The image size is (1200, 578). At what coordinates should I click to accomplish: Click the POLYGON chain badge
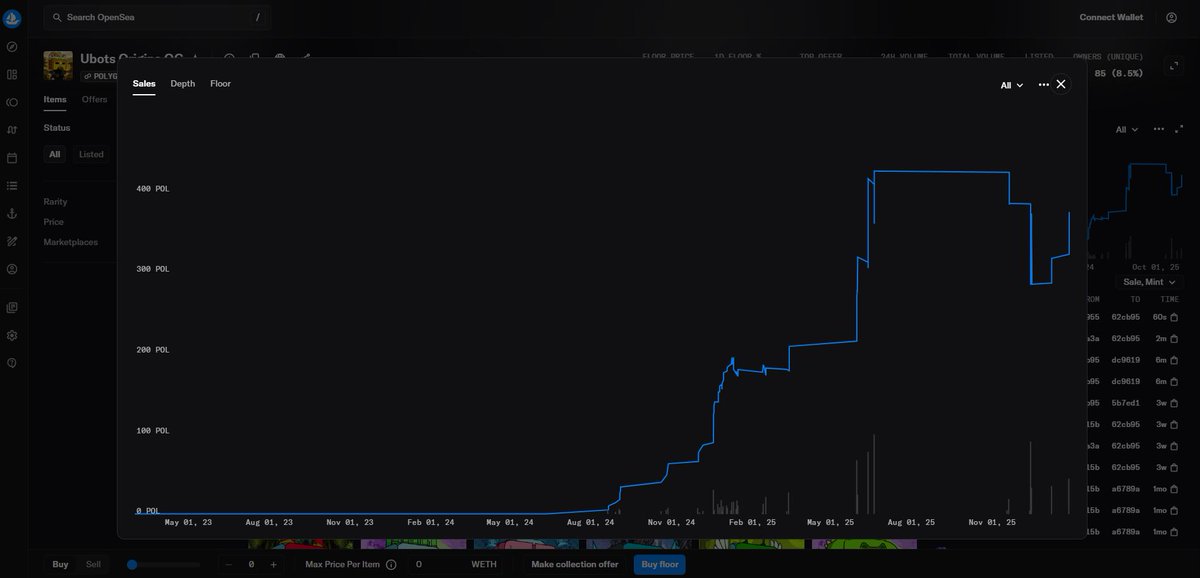coord(100,76)
